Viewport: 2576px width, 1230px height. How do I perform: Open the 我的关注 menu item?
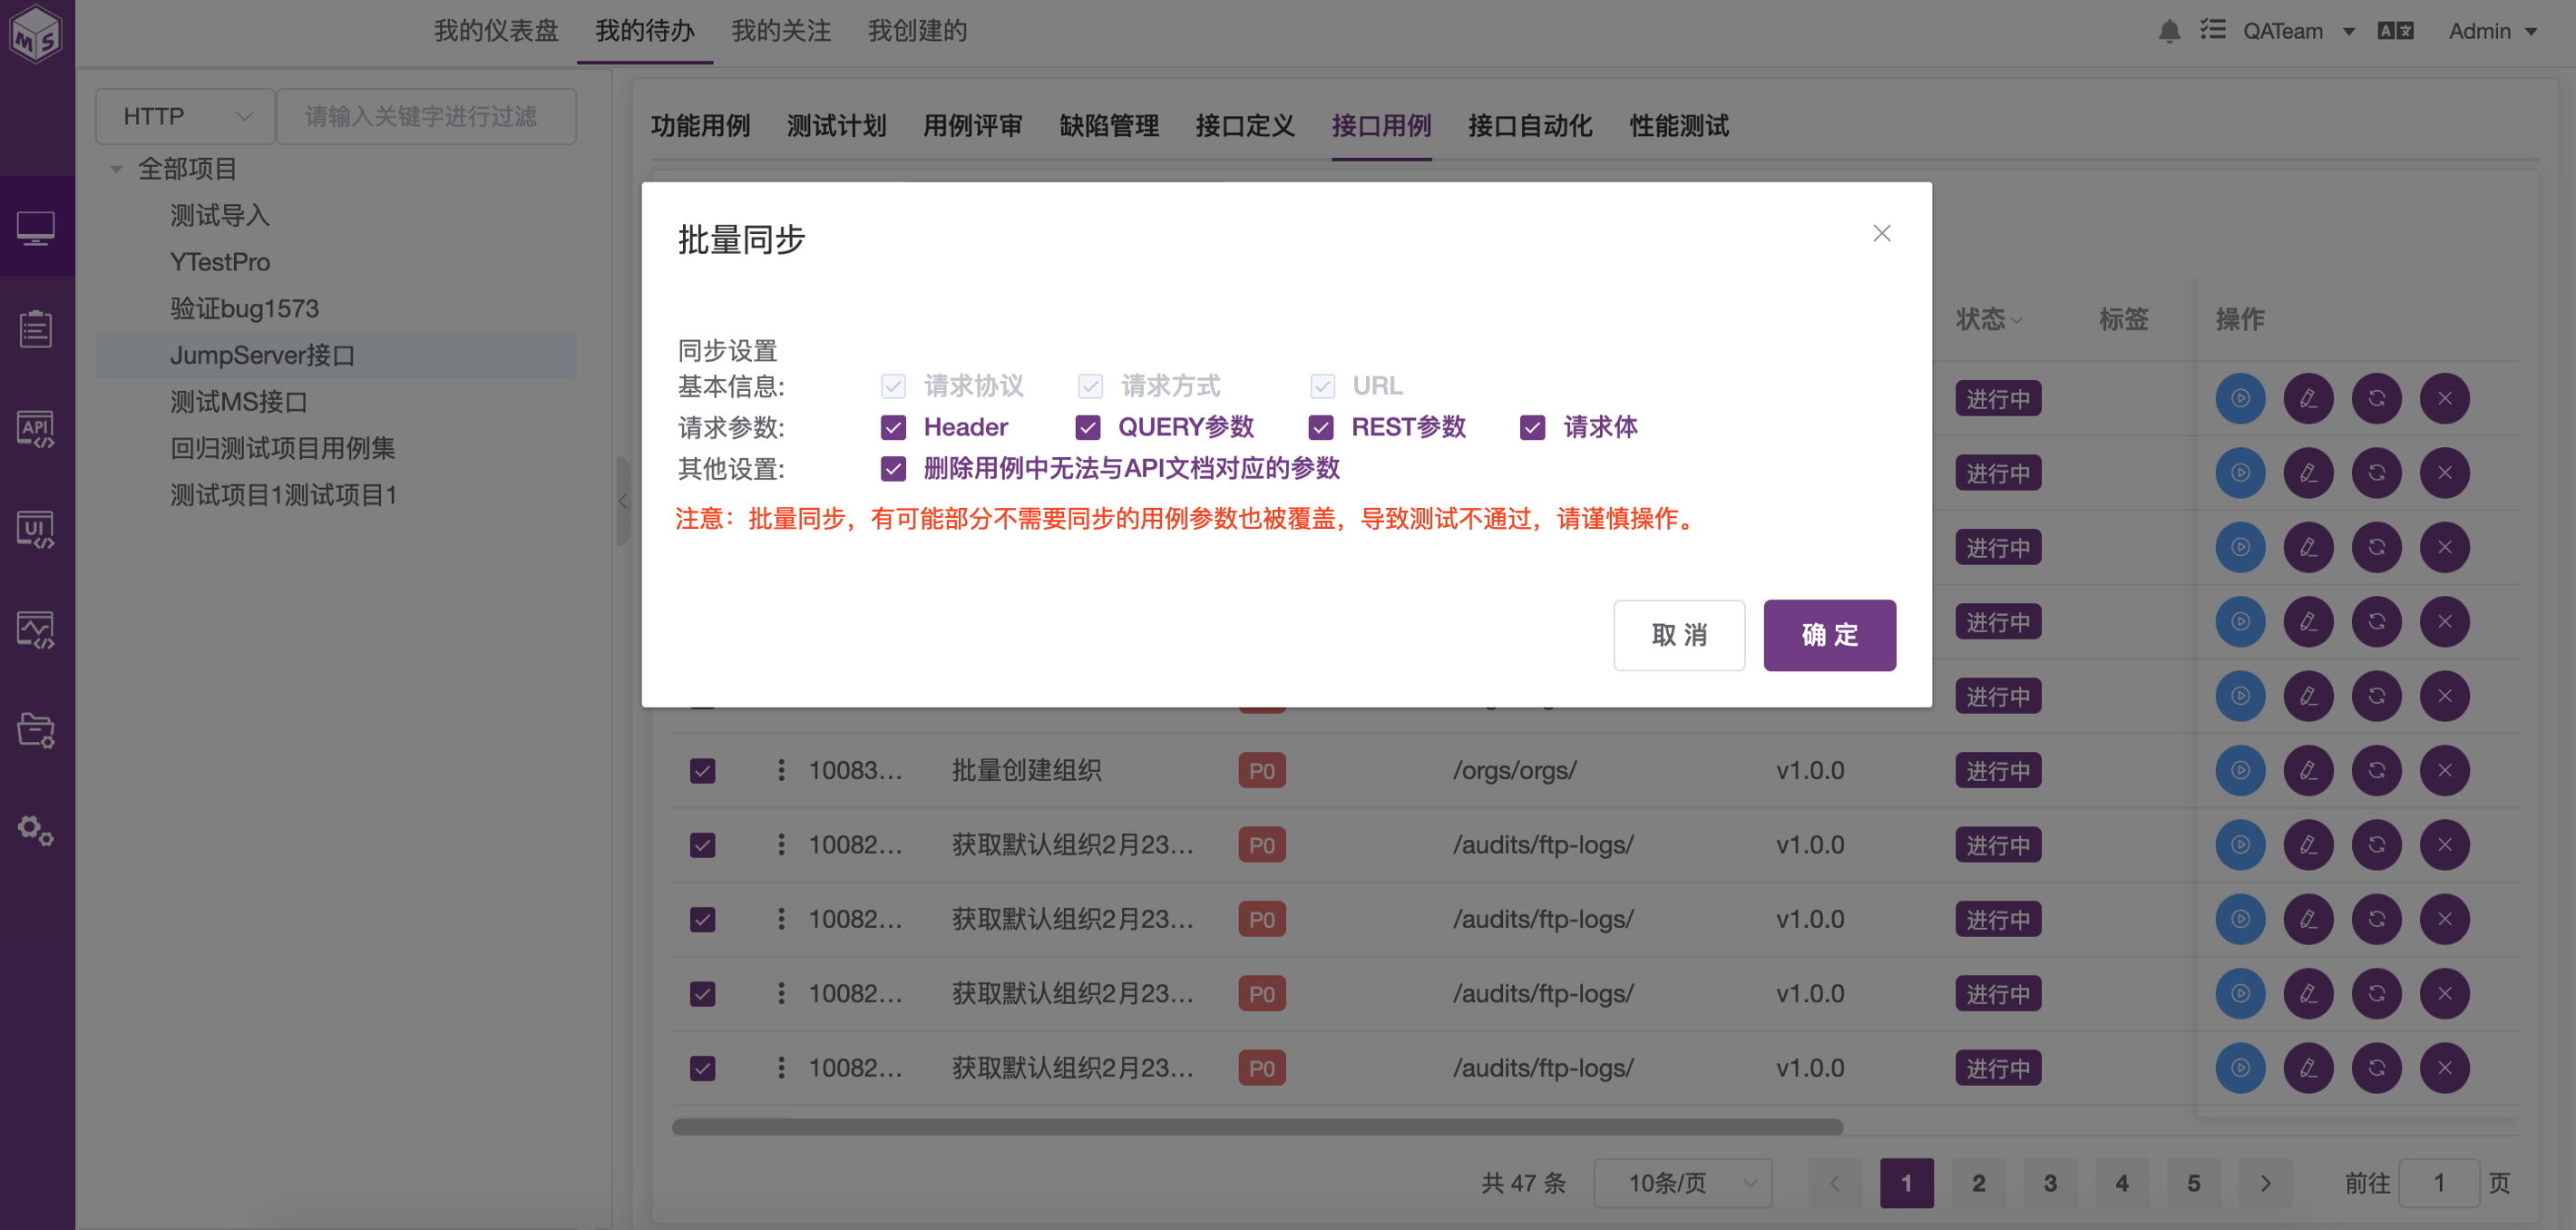[781, 31]
